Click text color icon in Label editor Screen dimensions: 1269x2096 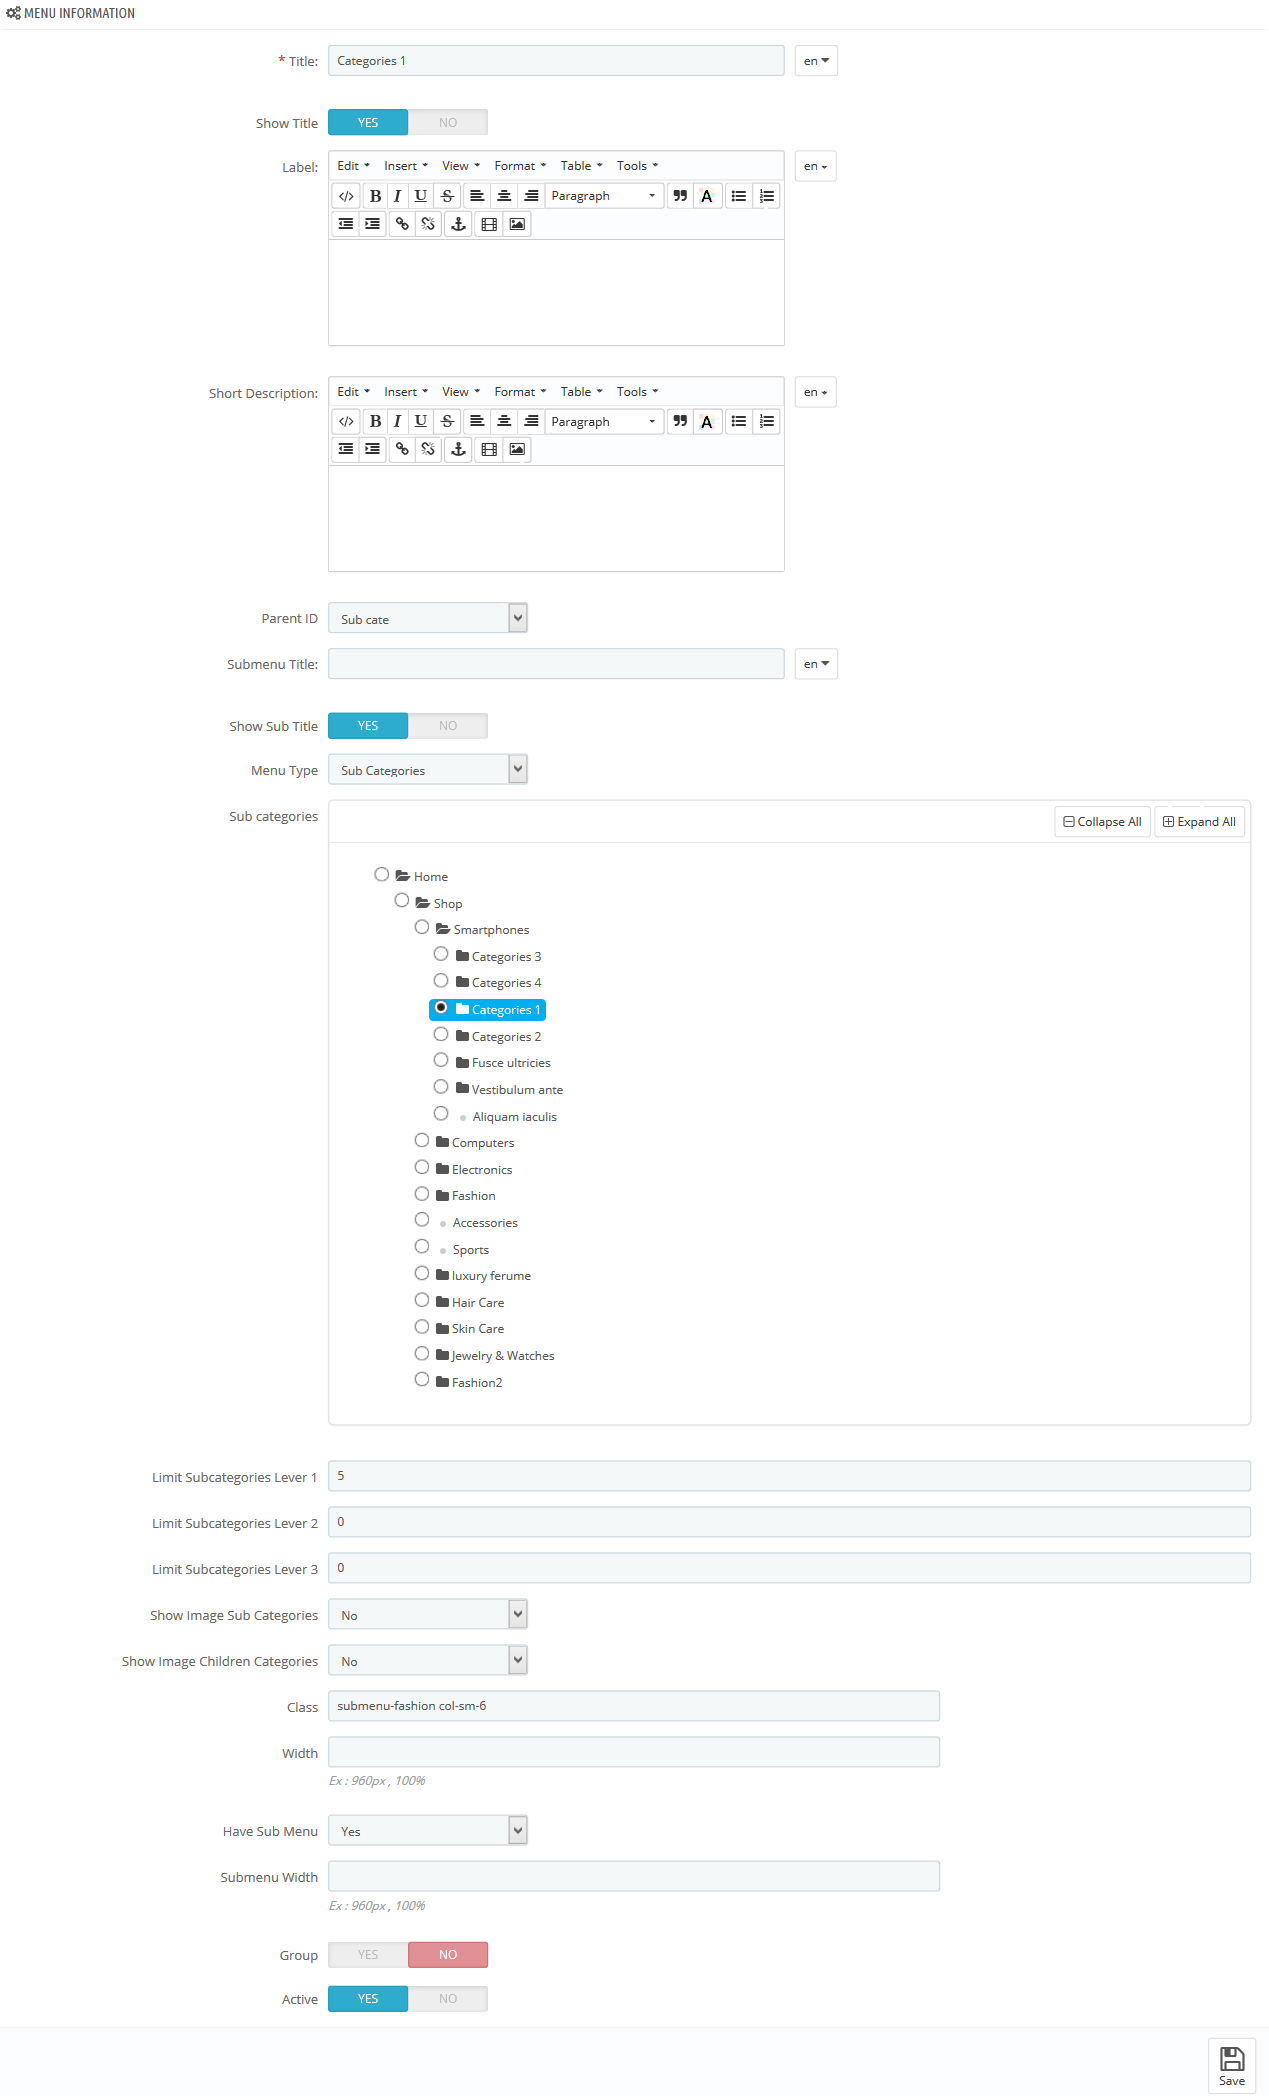(707, 196)
